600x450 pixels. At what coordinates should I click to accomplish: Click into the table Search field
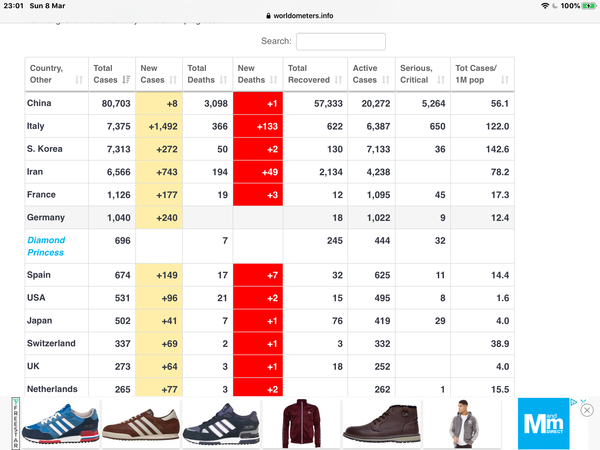[x=340, y=41]
